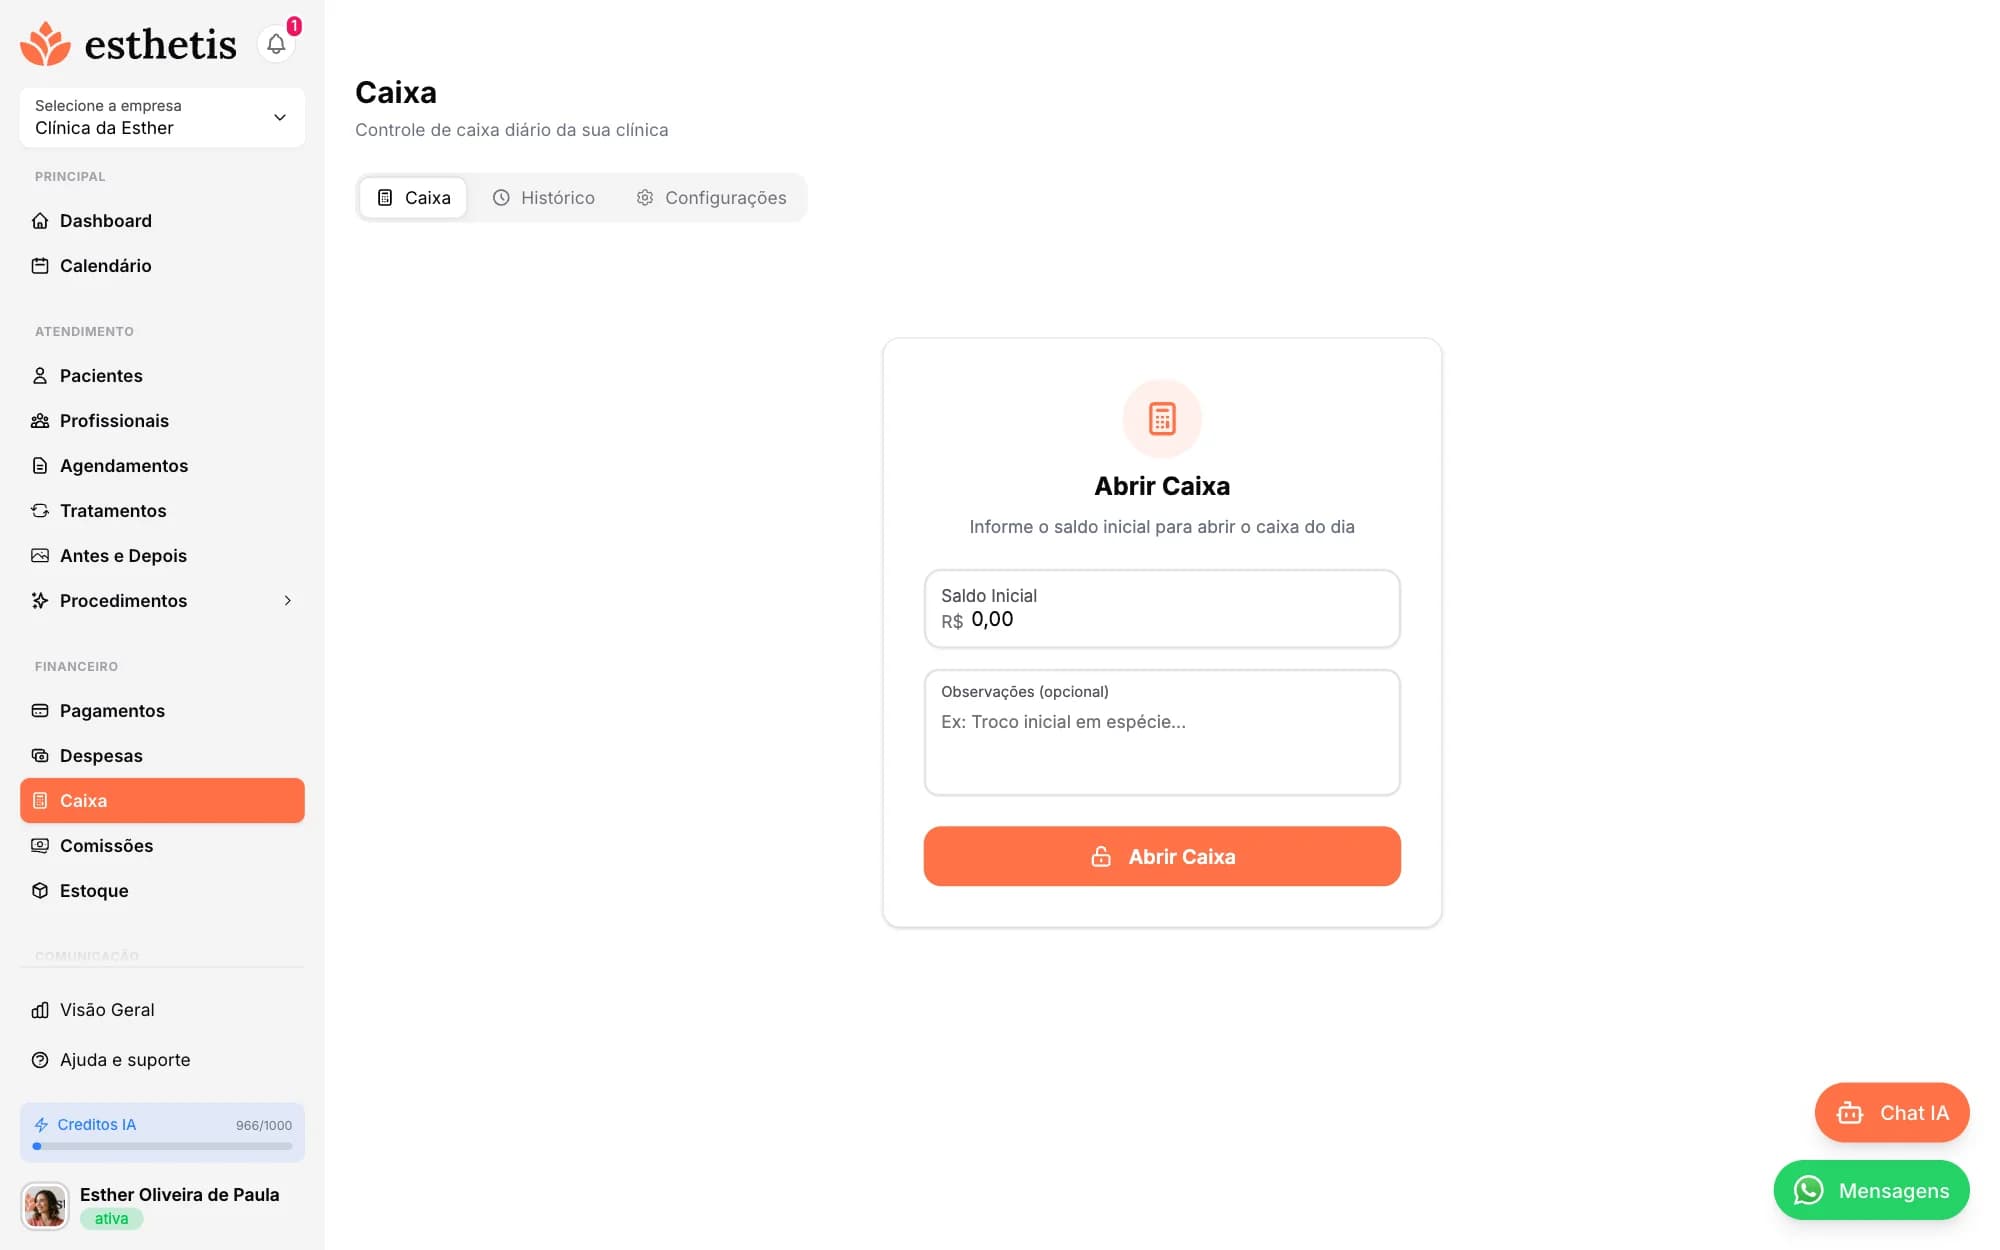2000x1250 pixels.
Task: Focus the Observações text area
Action: pyautogui.click(x=1162, y=733)
